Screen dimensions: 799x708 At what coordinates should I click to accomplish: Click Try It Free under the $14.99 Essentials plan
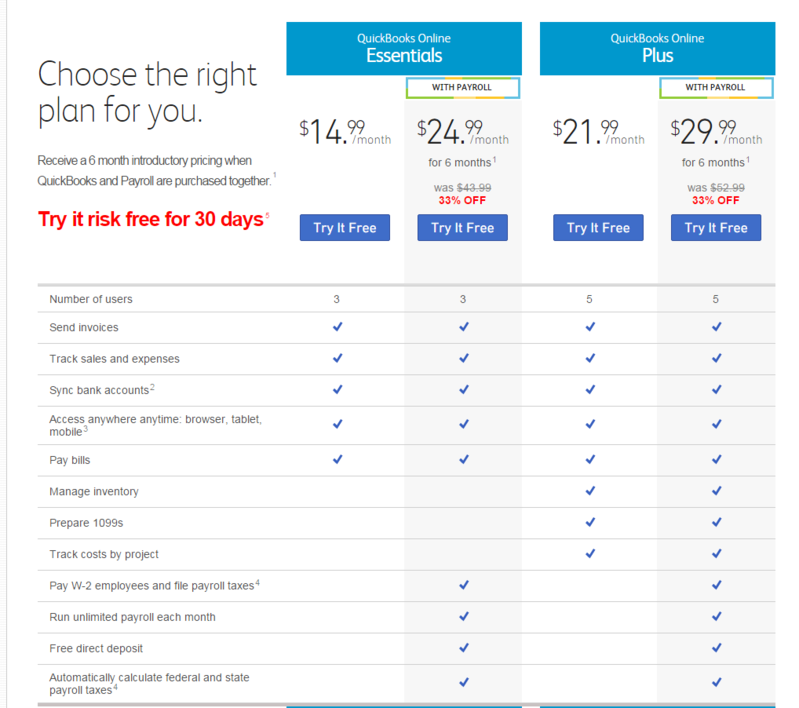pyautogui.click(x=344, y=228)
